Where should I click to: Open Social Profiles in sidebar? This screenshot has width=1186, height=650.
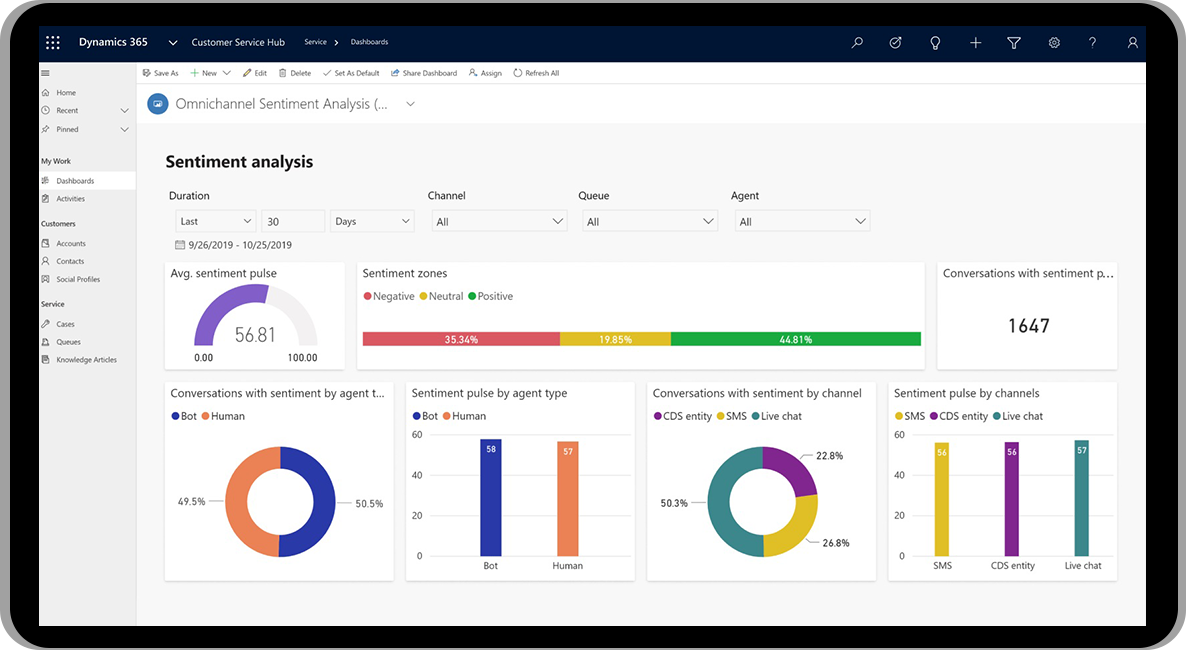pyautogui.click(x=78, y=279)
